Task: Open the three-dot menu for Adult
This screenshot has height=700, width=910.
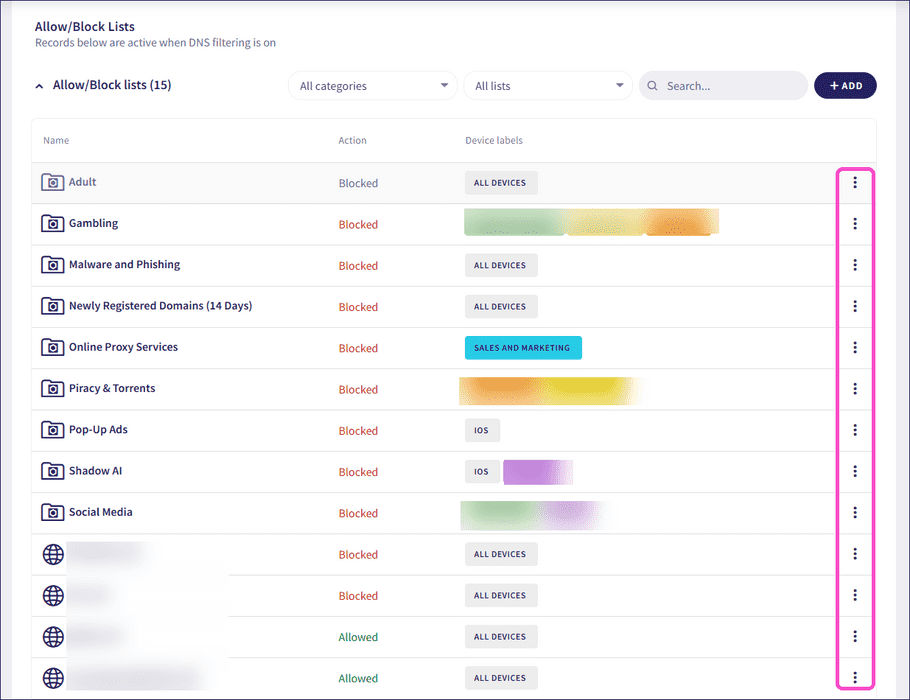Action: click(x=855, y=182)
